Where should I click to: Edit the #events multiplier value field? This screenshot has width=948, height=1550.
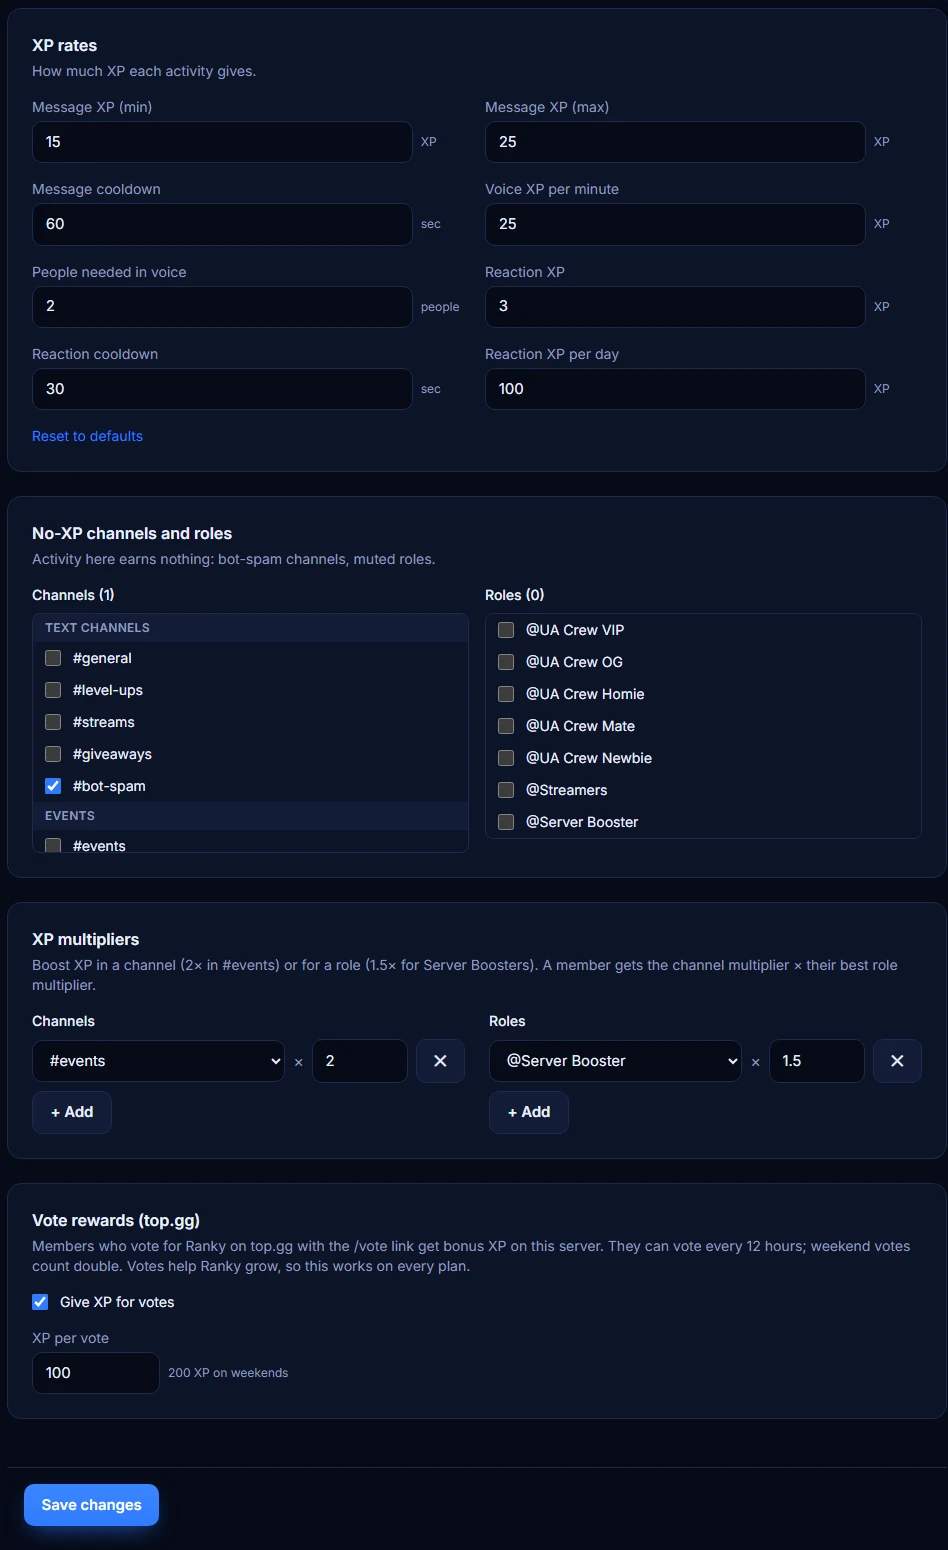[x=360, y=1061]
